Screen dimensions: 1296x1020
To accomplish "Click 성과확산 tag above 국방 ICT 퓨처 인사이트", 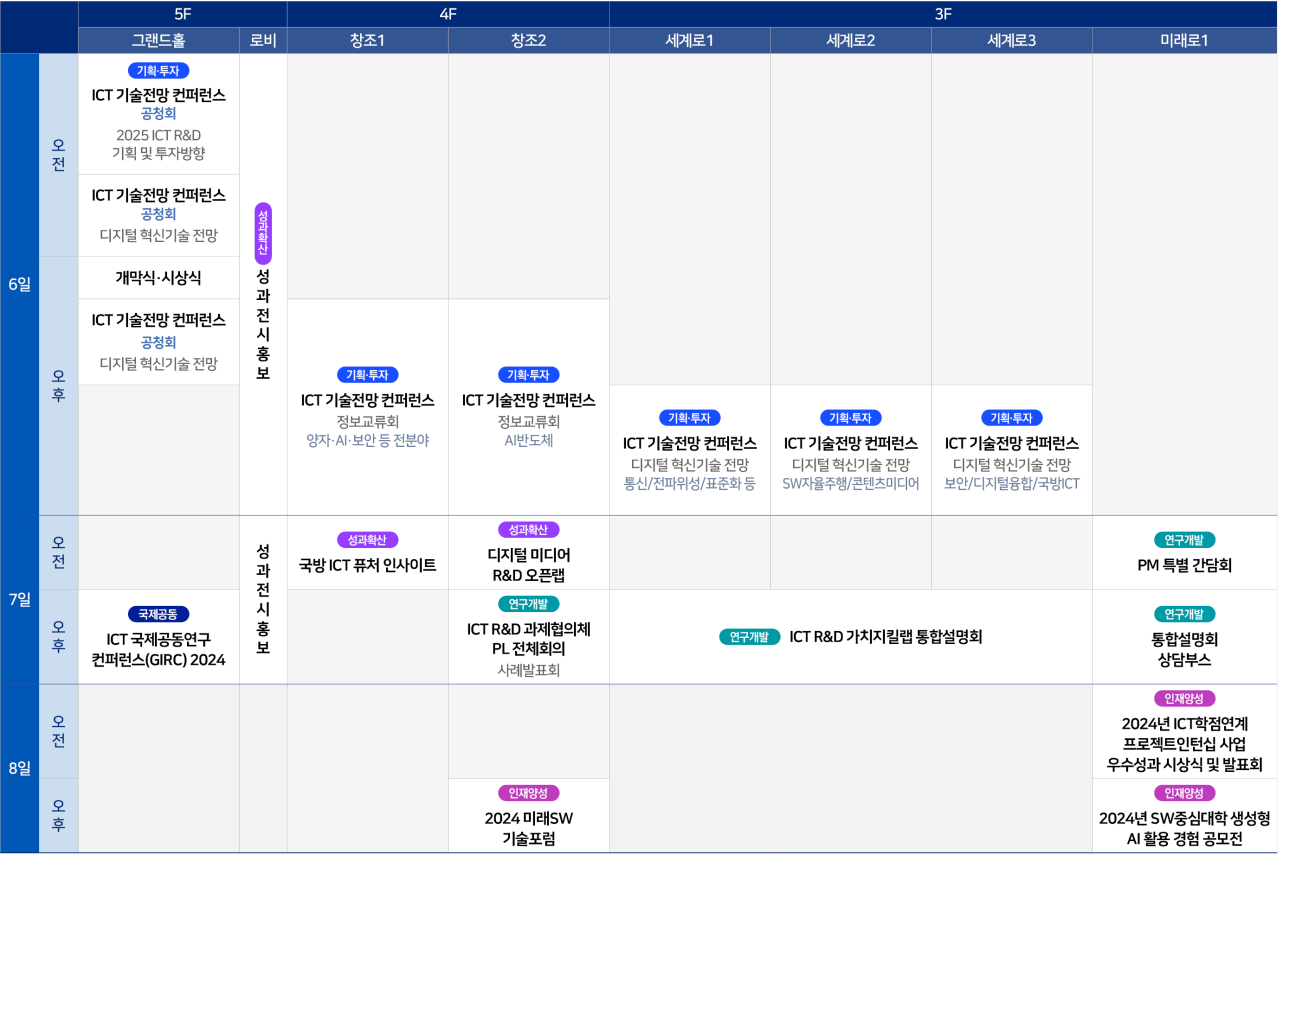I will tap(367, 540).
